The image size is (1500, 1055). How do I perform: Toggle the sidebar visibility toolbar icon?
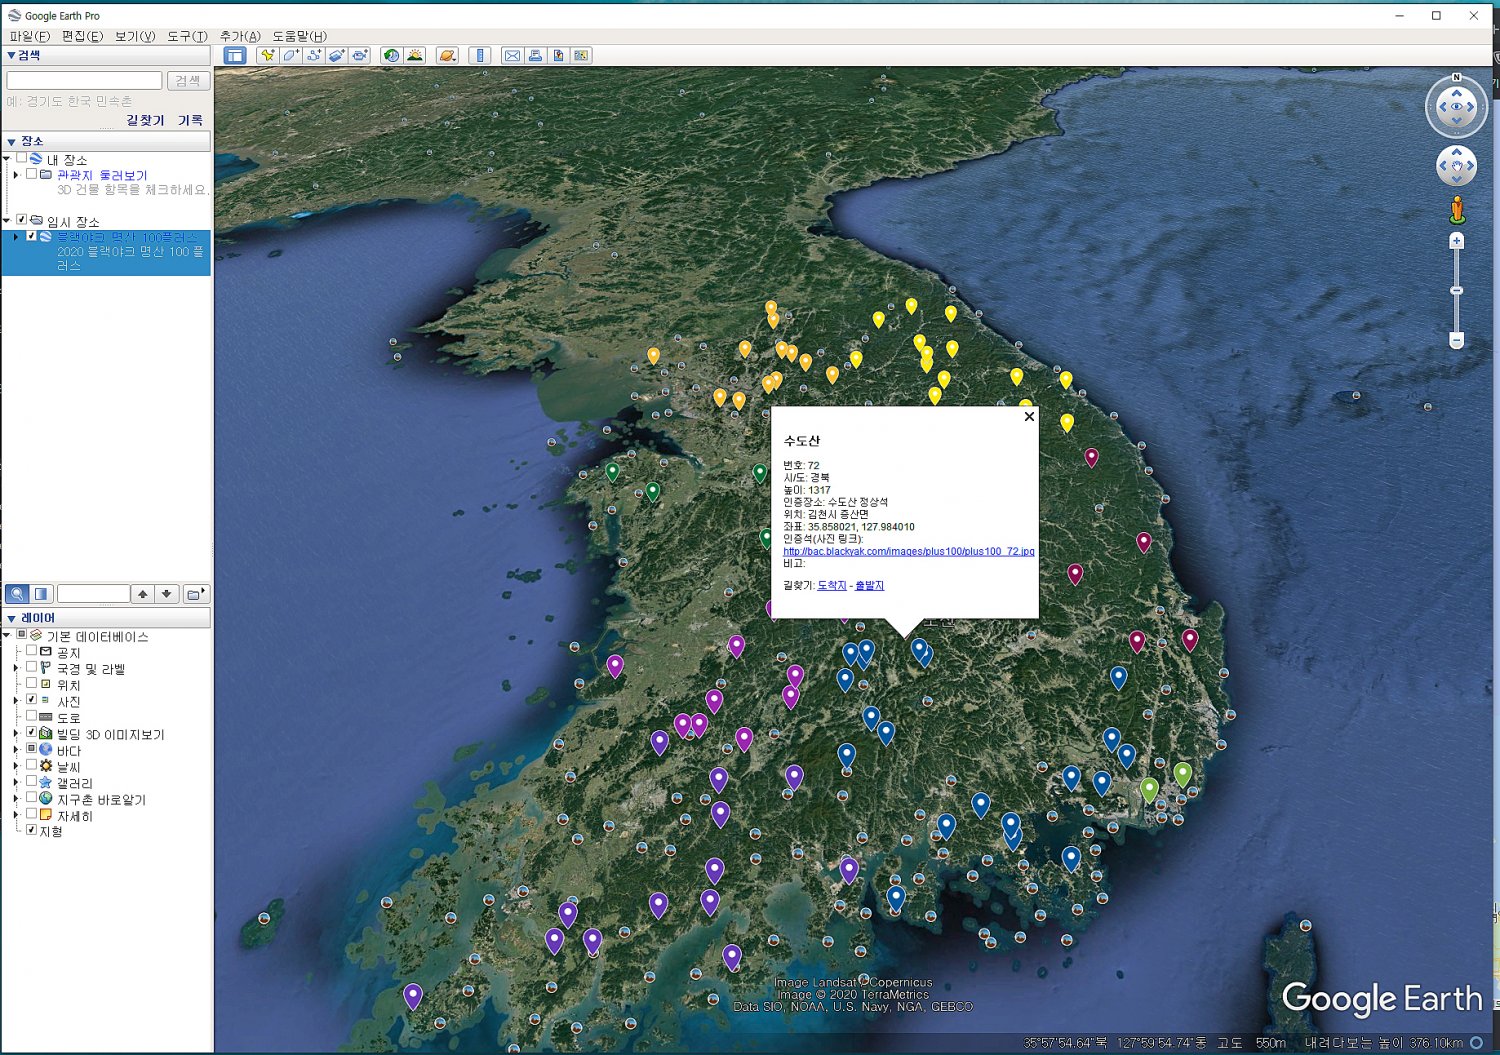tap(235, 56)
